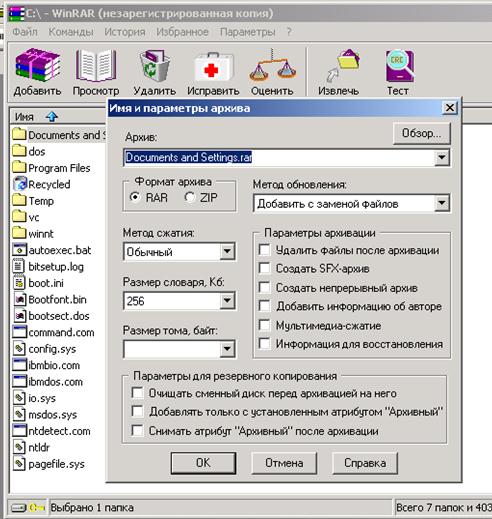Expand the Размер словаря dropdown
Viewport: 492px width, 519px height.
[227, 300]
